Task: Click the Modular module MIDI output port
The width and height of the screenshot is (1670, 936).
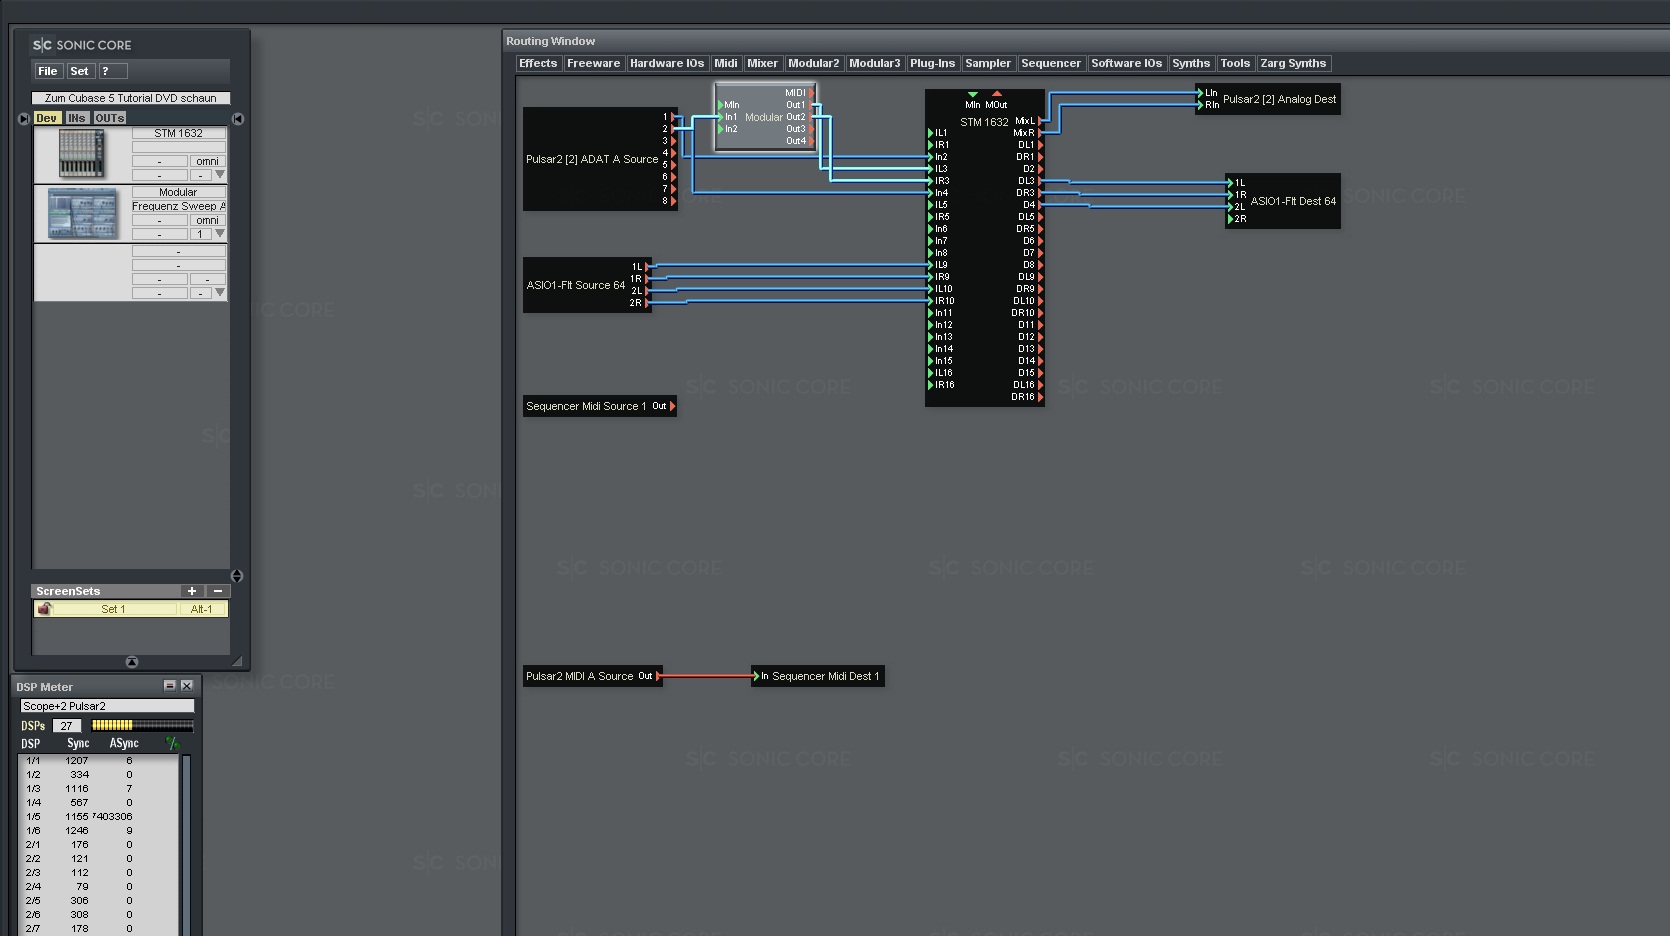Action: (x=812, y=93)
